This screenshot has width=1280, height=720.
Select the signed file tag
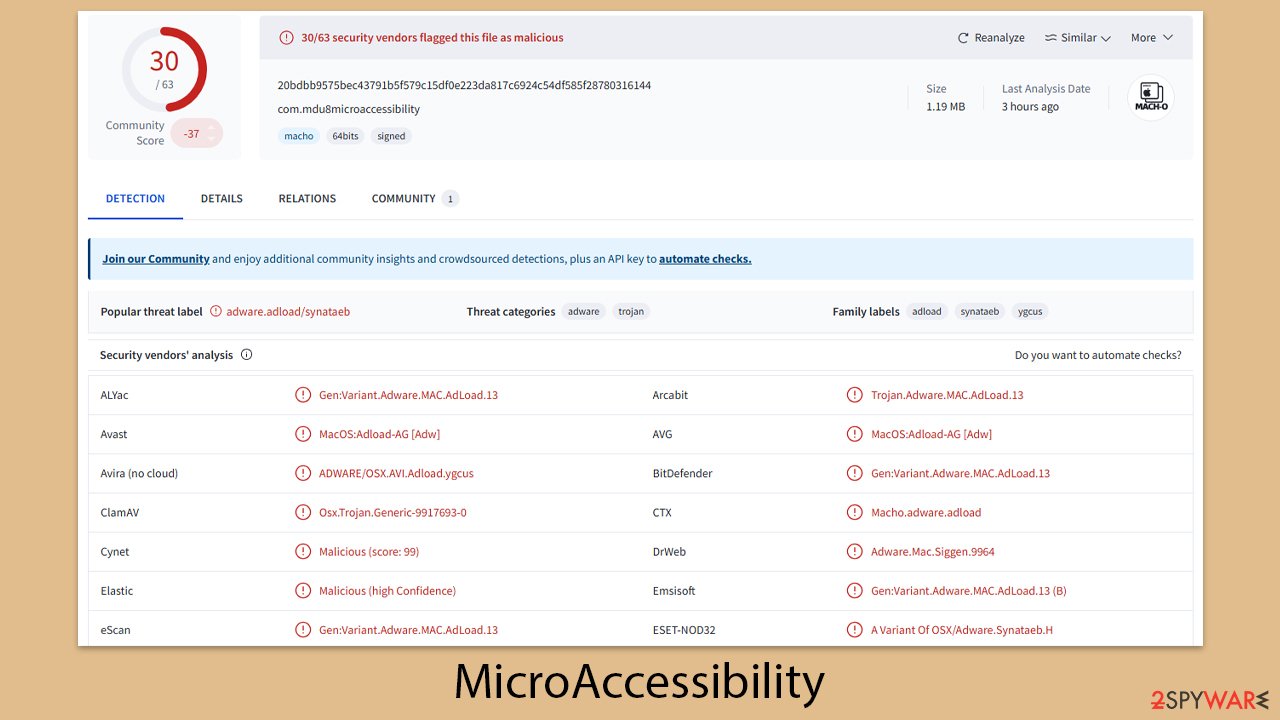tap(391, 135)
